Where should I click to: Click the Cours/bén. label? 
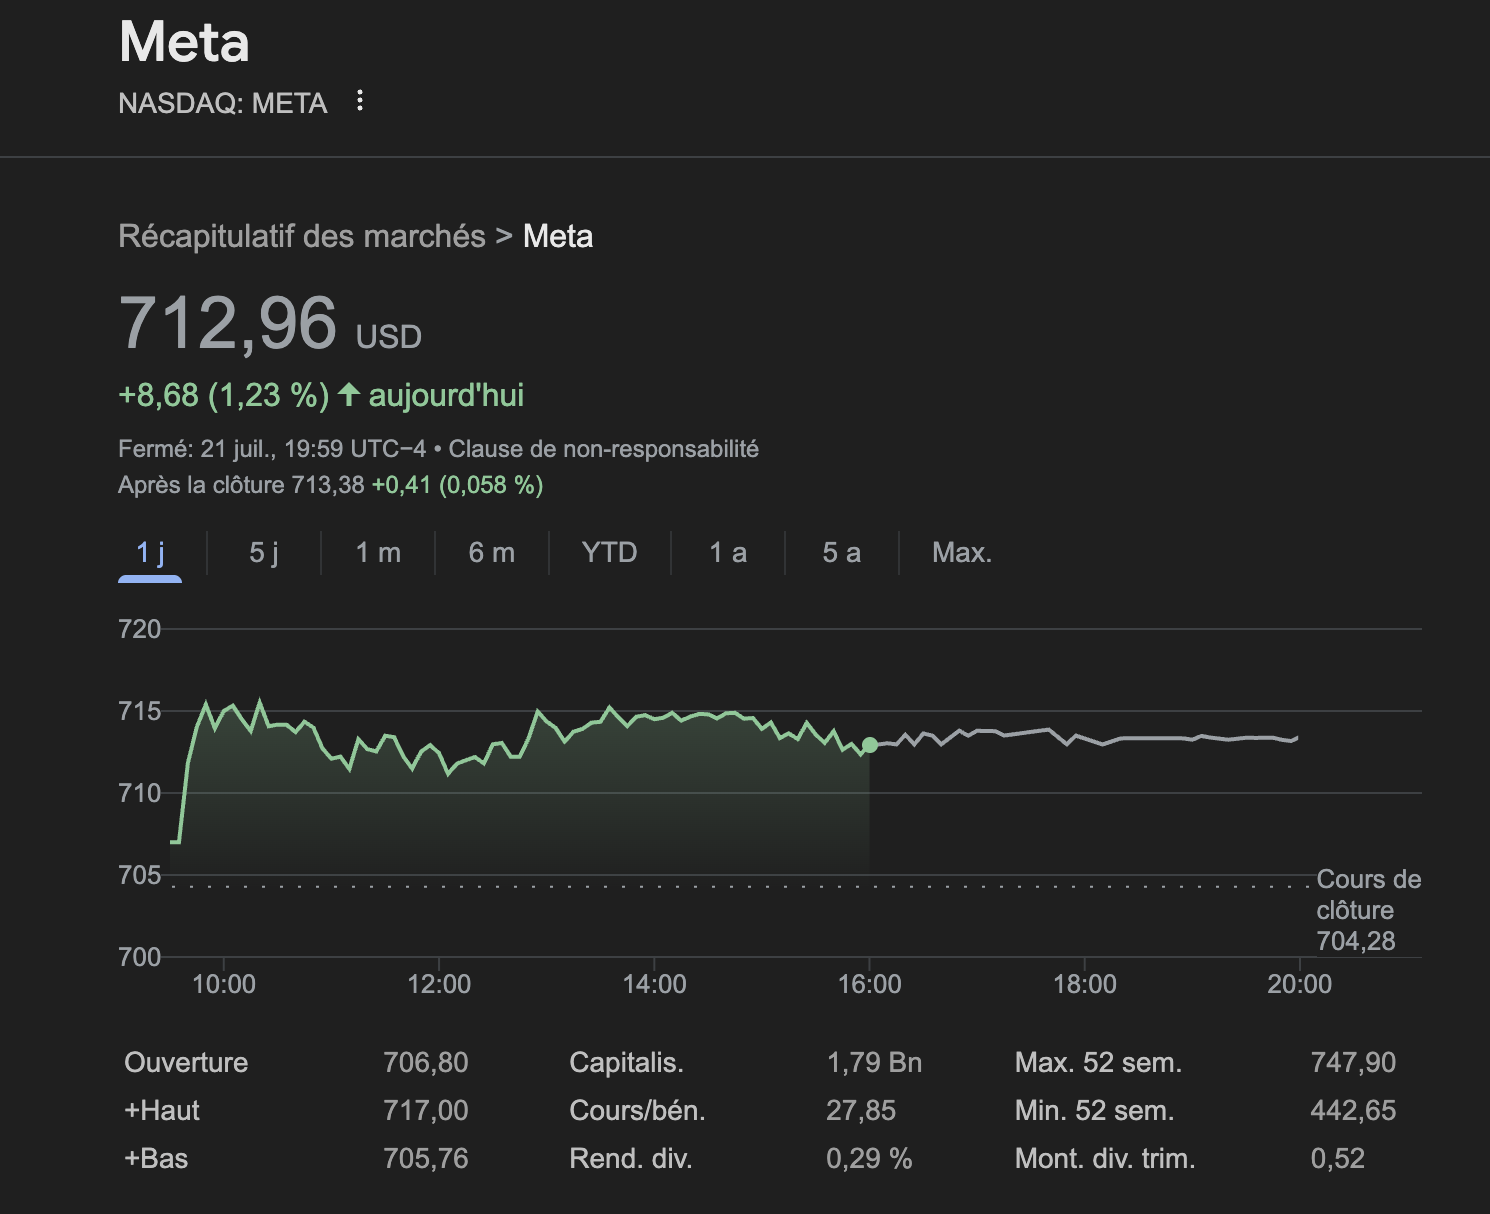[637, 1110]
